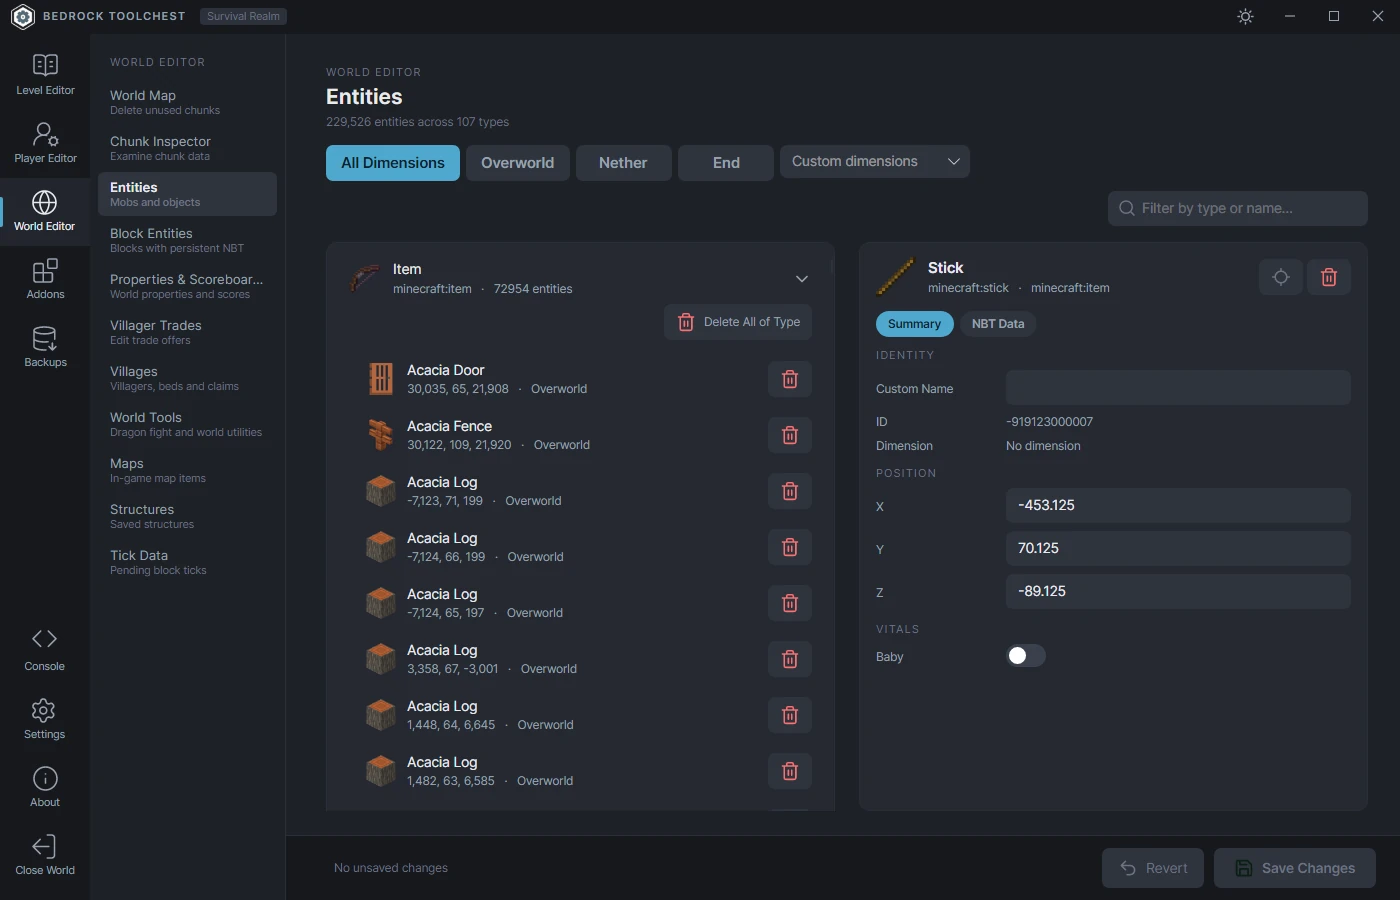Show the Summary tab

[914, 324]
